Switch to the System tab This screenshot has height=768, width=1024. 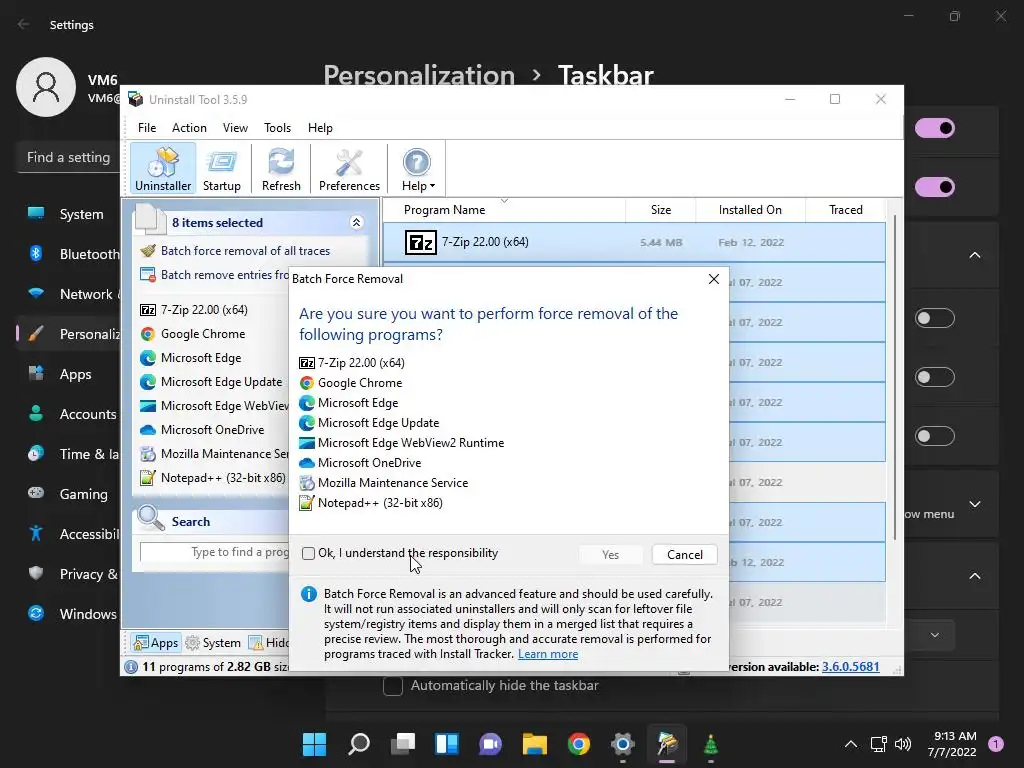pos(214,643)
